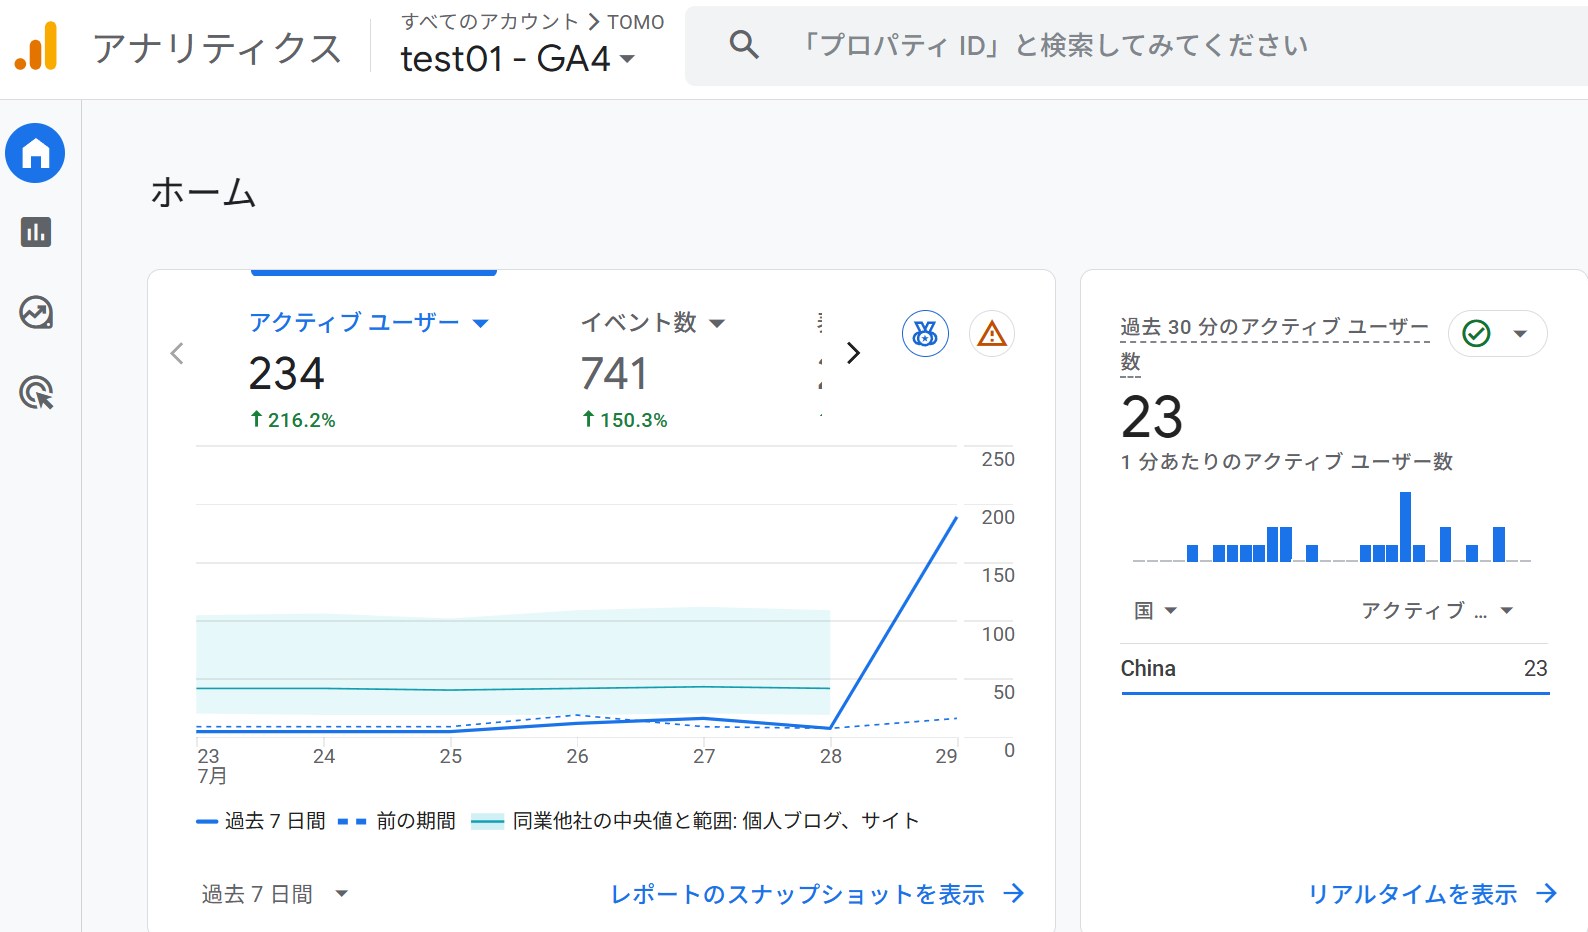Click the search magnifier icon
1588x932 pixels.
pyautogui.click(x=743, y=44)
